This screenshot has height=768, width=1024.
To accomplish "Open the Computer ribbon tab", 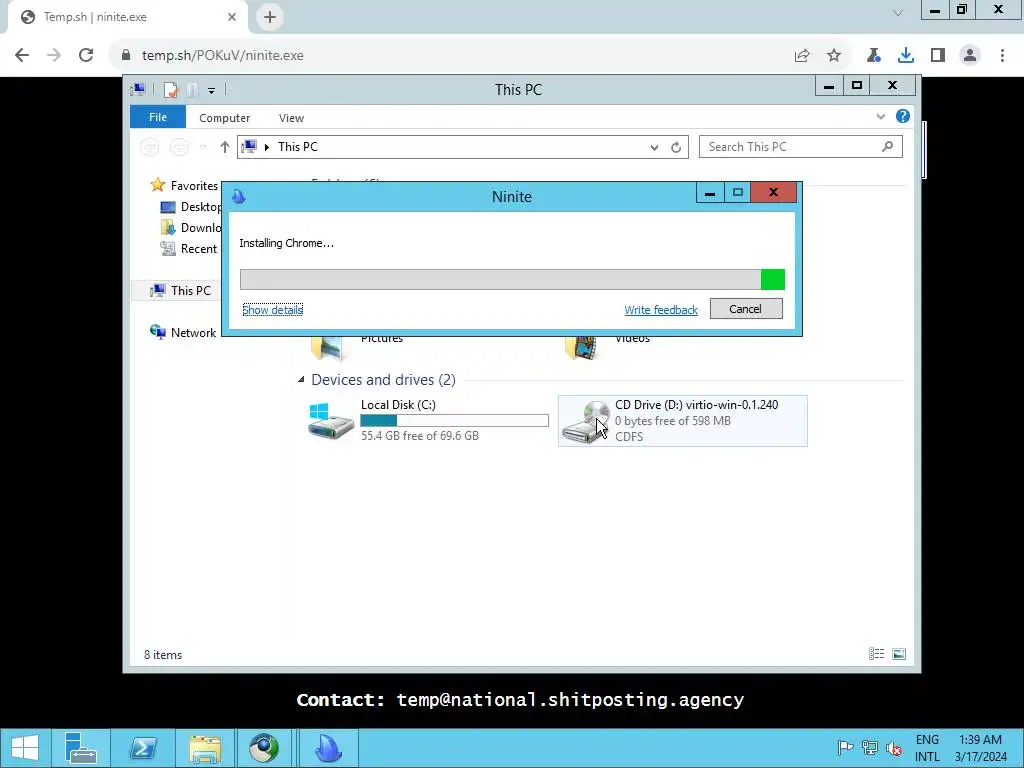I will tap(225, 118).
